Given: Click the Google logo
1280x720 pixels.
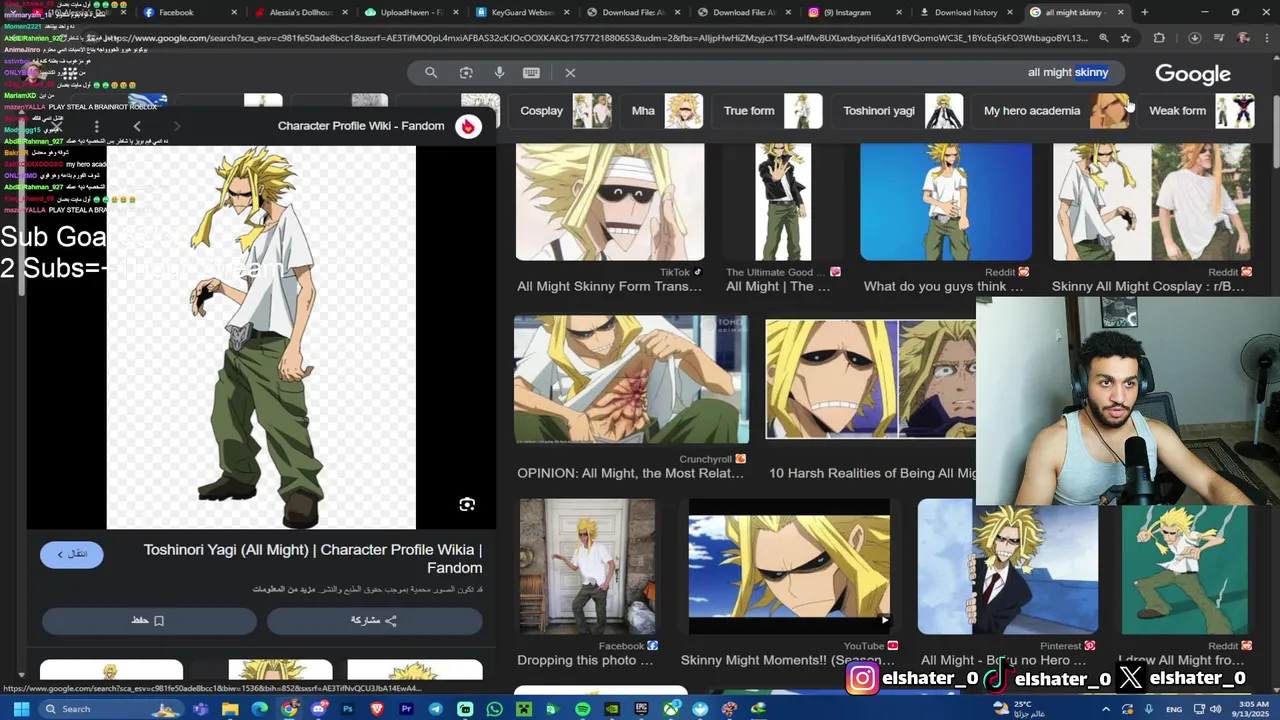Looking at the screenshot, I should [1193, 74].
